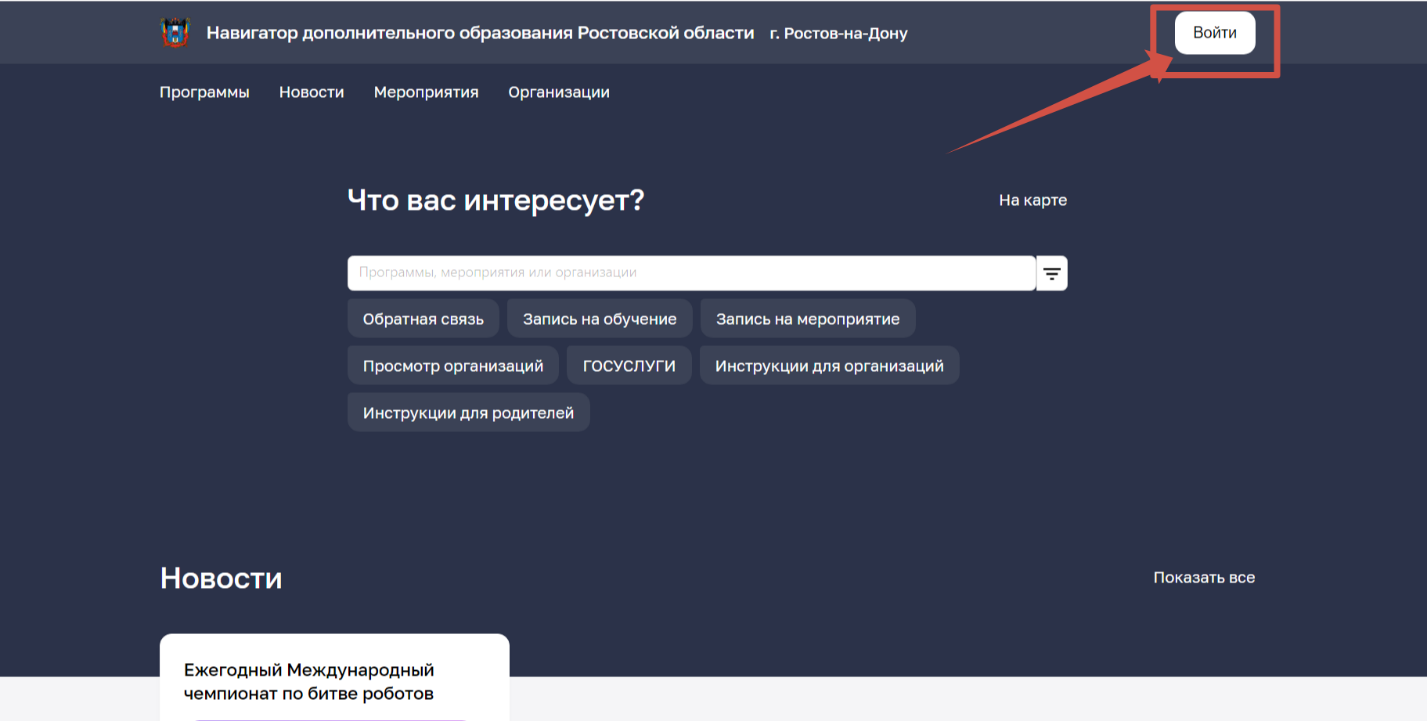Click the 'ГОСУСЛУГИ' tag button
1427x721 pixels.
[x=629, y=366]
